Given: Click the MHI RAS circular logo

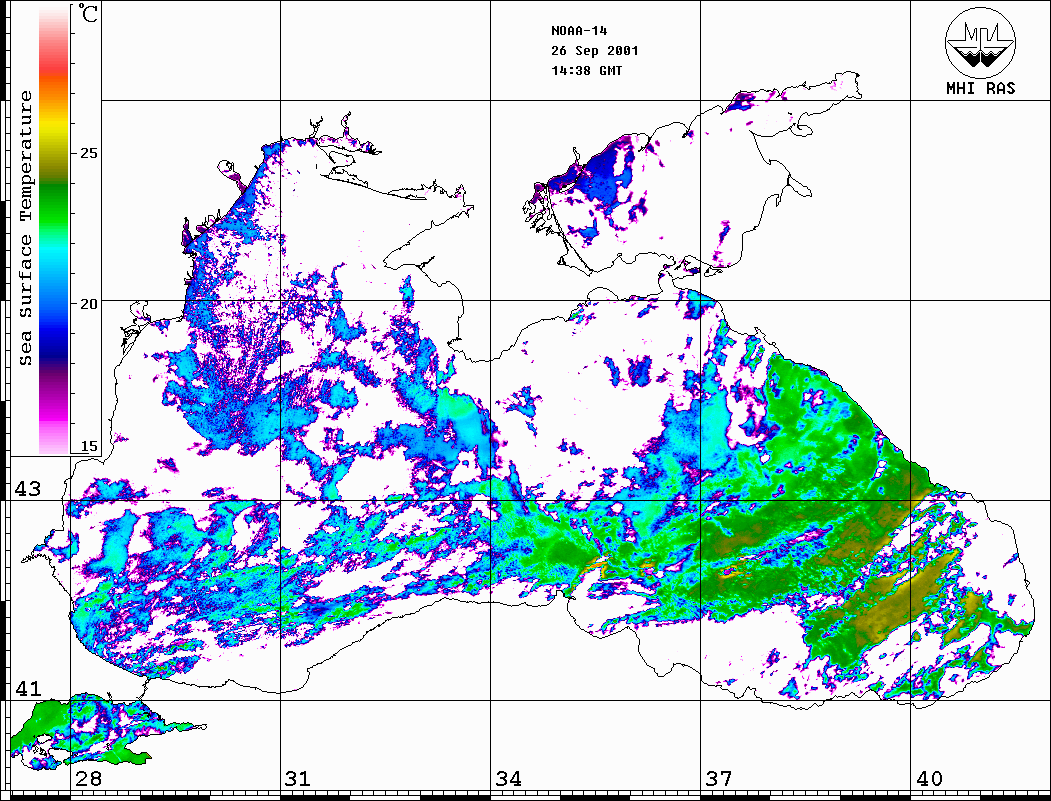Looking at the screenshot, I should click(980, 42).
